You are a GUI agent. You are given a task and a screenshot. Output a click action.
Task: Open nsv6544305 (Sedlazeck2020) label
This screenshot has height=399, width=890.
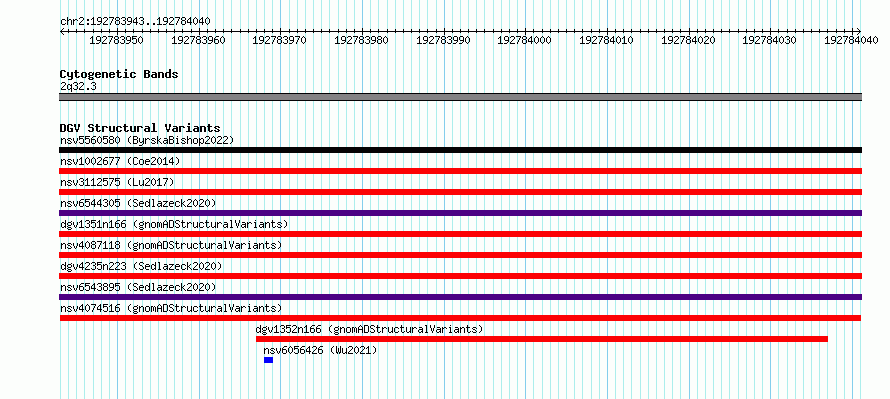(138, 203)
